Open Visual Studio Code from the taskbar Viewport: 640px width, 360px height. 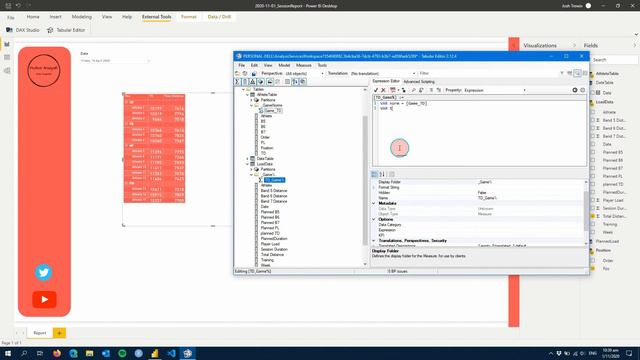(171, 353)
